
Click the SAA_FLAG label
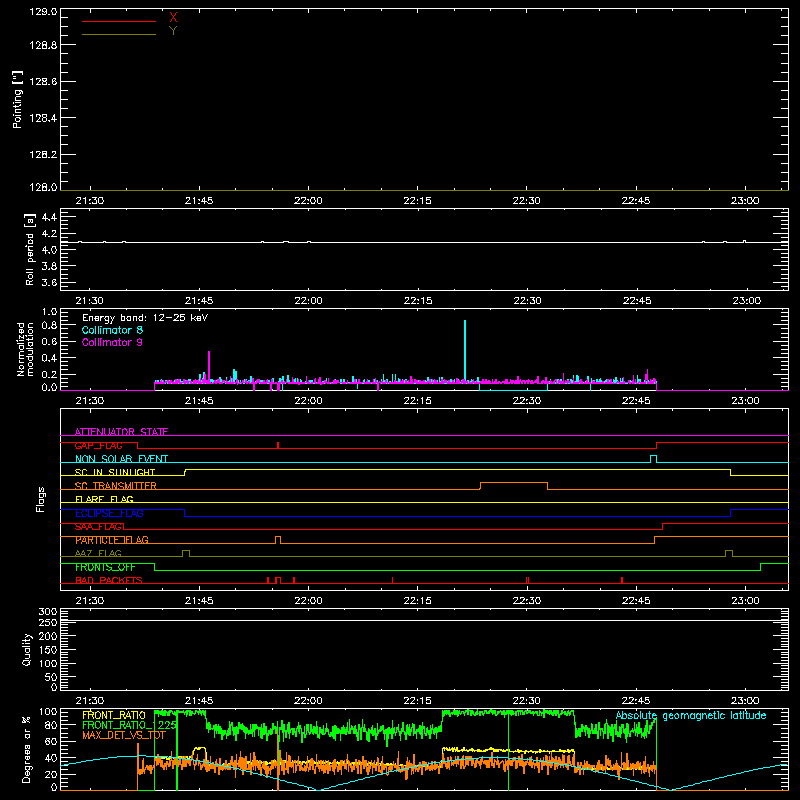pos(98,527)
